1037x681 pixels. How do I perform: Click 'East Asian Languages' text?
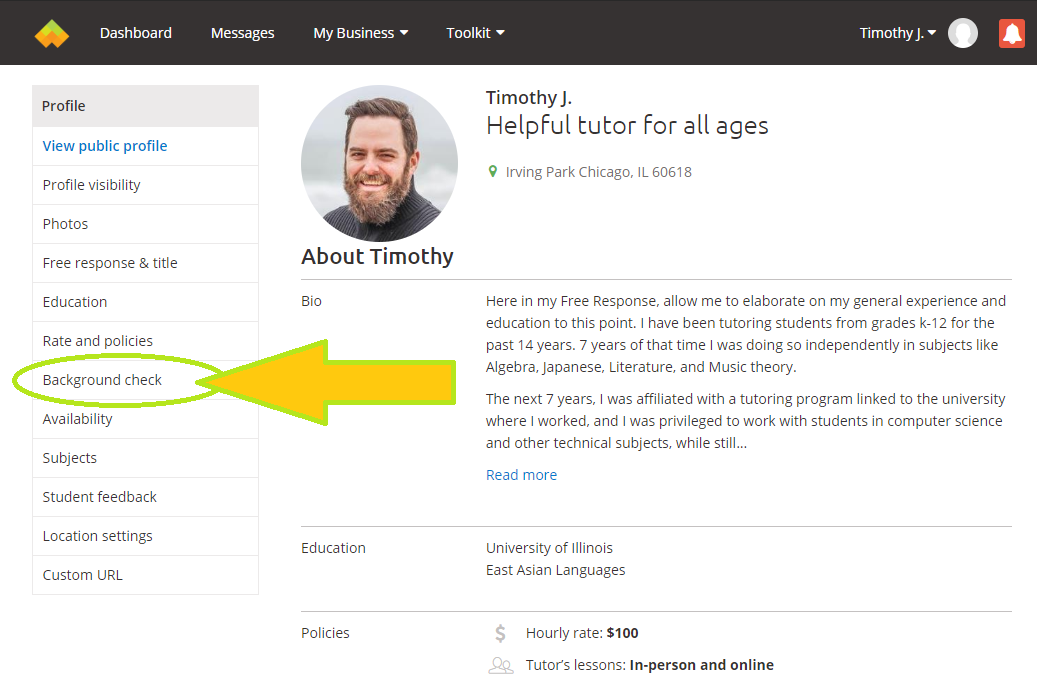pyautogui.click(x=556, y=570)
